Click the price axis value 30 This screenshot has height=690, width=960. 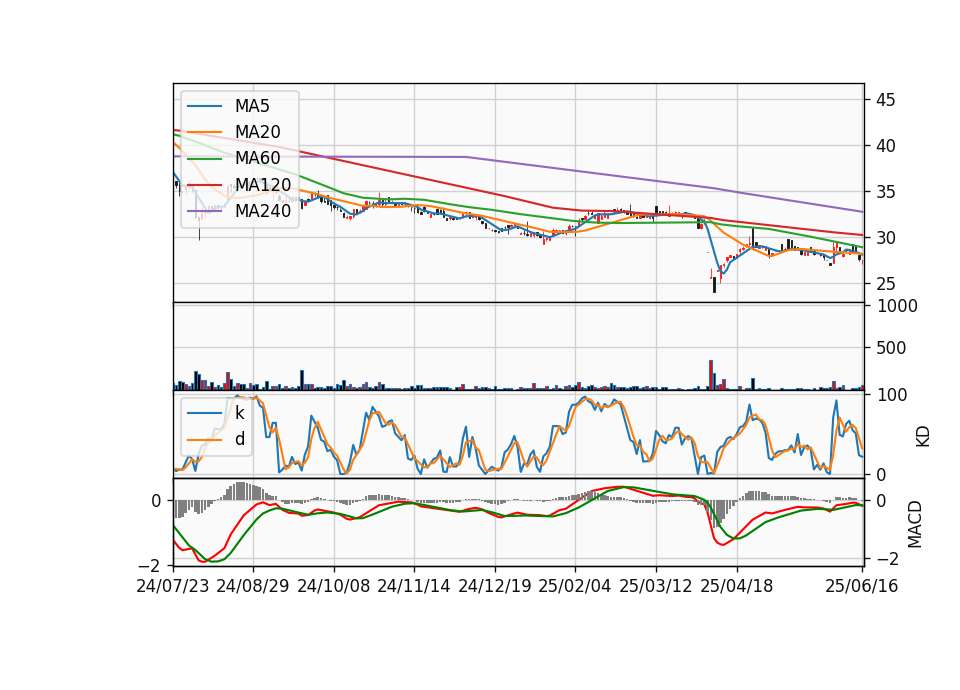[x=886, y=238]
